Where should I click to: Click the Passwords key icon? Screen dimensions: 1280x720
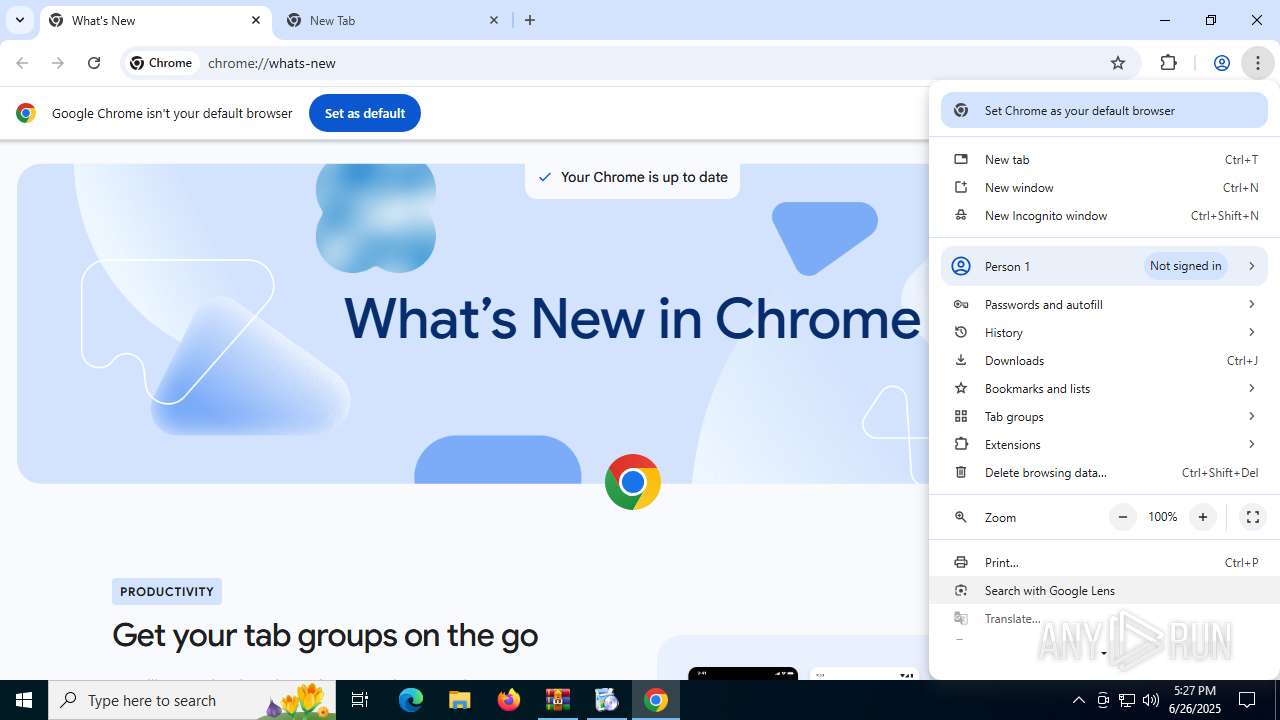(x=961, y=305)
